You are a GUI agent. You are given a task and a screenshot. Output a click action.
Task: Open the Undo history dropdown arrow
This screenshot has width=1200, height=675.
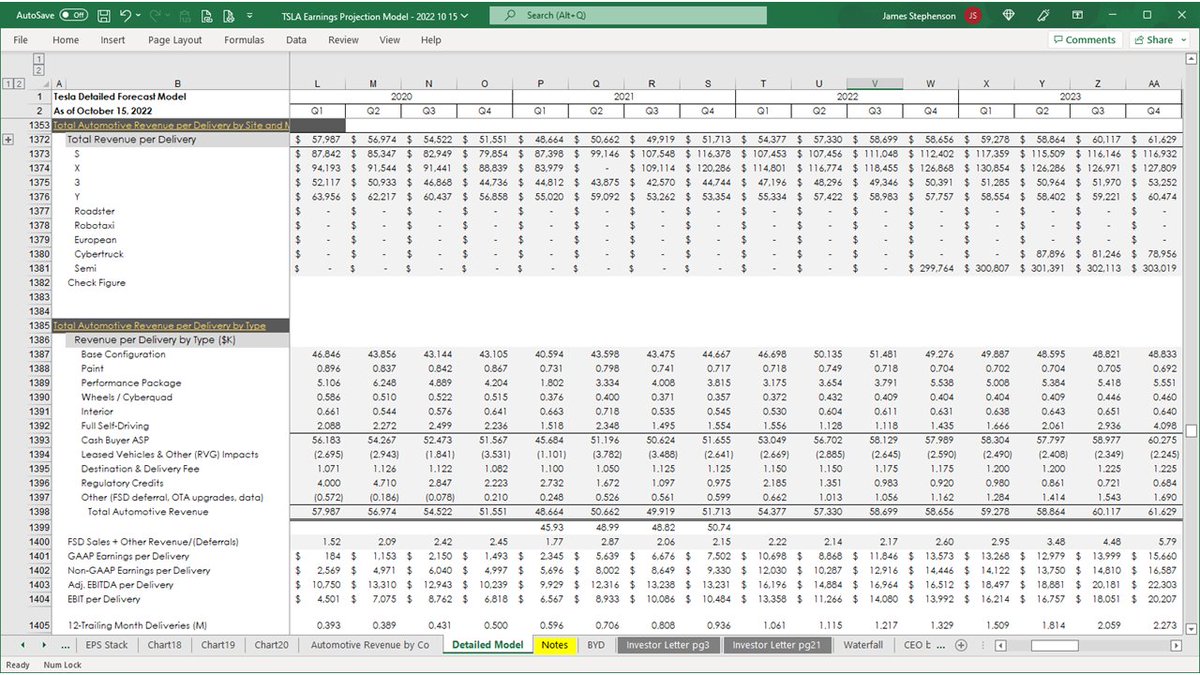(x=140, y=16)
